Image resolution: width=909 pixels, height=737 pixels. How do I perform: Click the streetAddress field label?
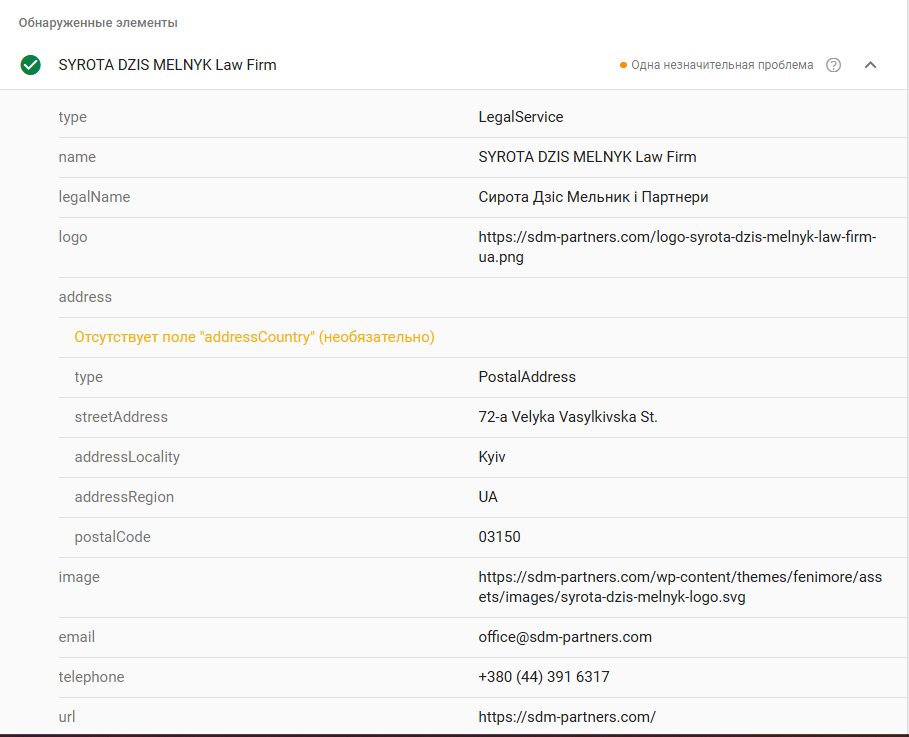click(121, 417)
